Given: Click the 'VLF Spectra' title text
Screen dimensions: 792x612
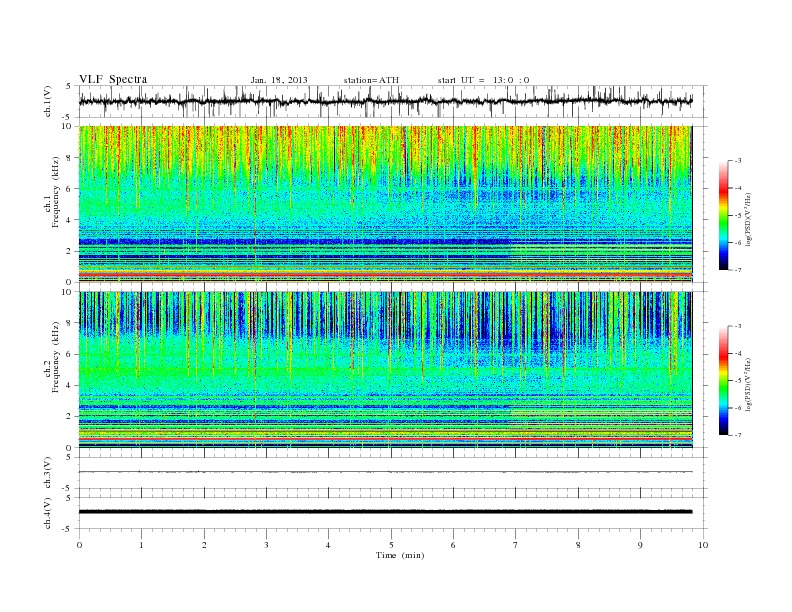Looking at the screenshot, I should pos(113,79).
